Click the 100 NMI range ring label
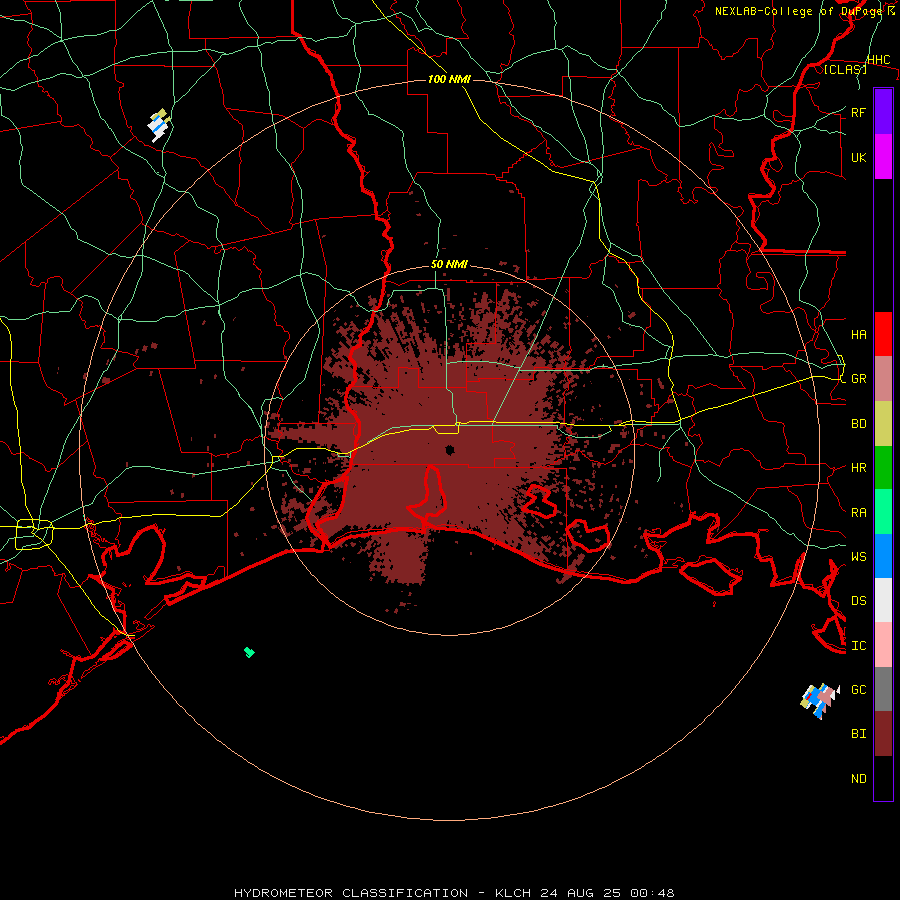 (449, 79)
